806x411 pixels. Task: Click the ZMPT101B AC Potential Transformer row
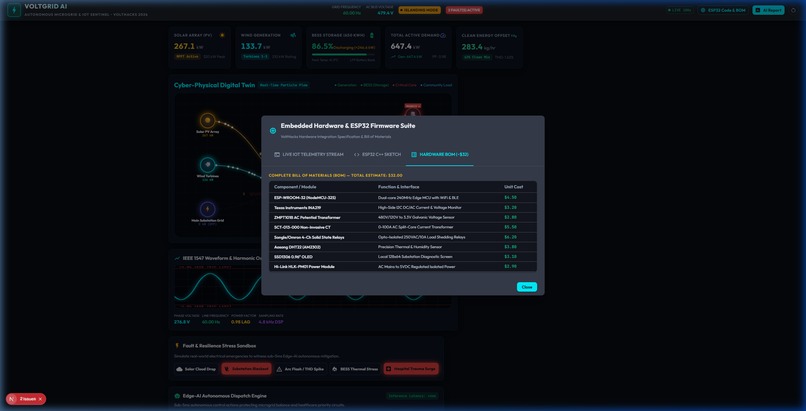(402, 217)
